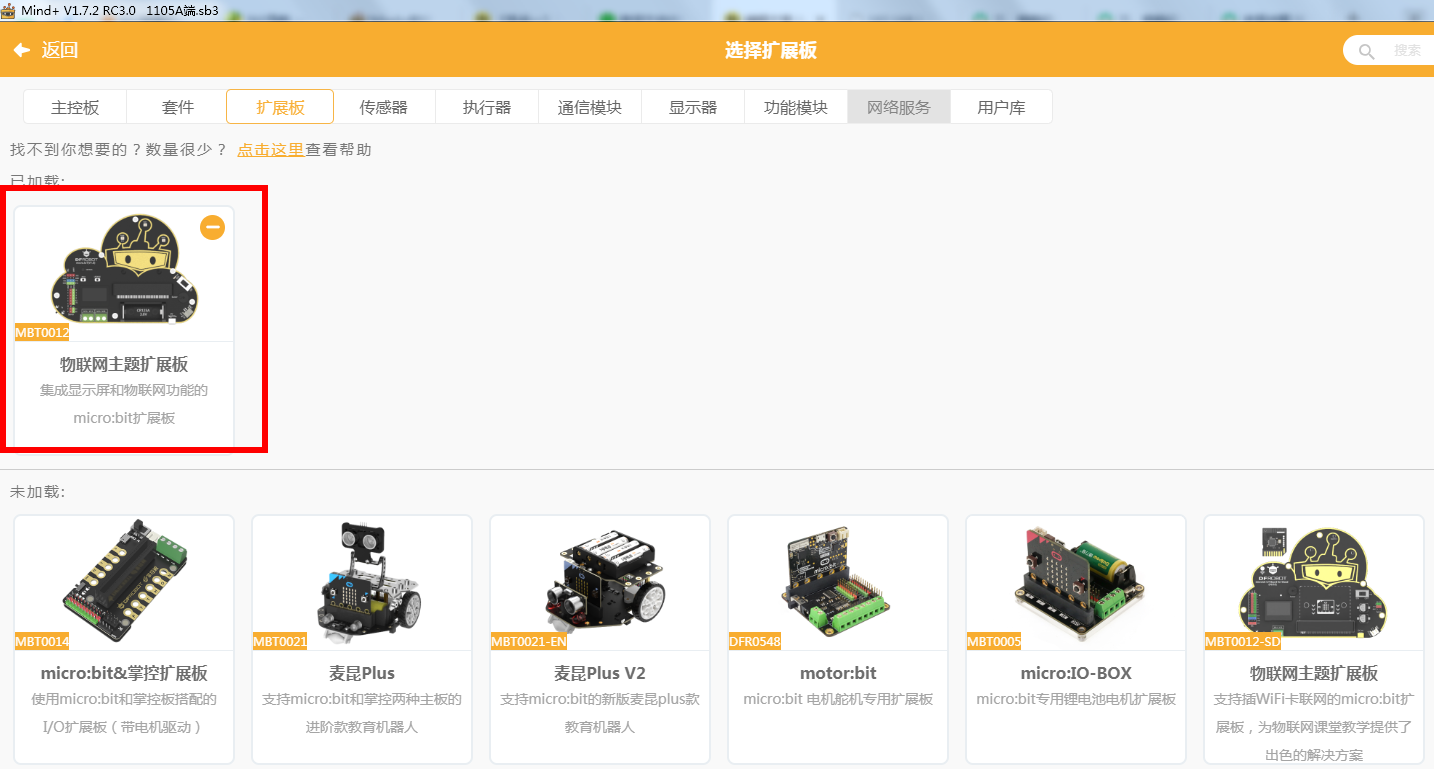Click loaded MBT0012 board image
This screenshot has height=769, width=1434.
[x=124, y=268]
